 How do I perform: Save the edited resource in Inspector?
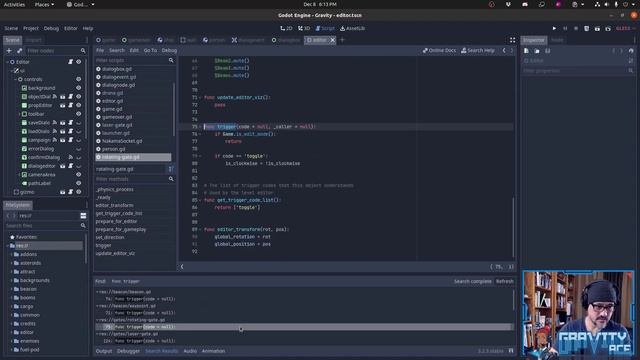548,51
